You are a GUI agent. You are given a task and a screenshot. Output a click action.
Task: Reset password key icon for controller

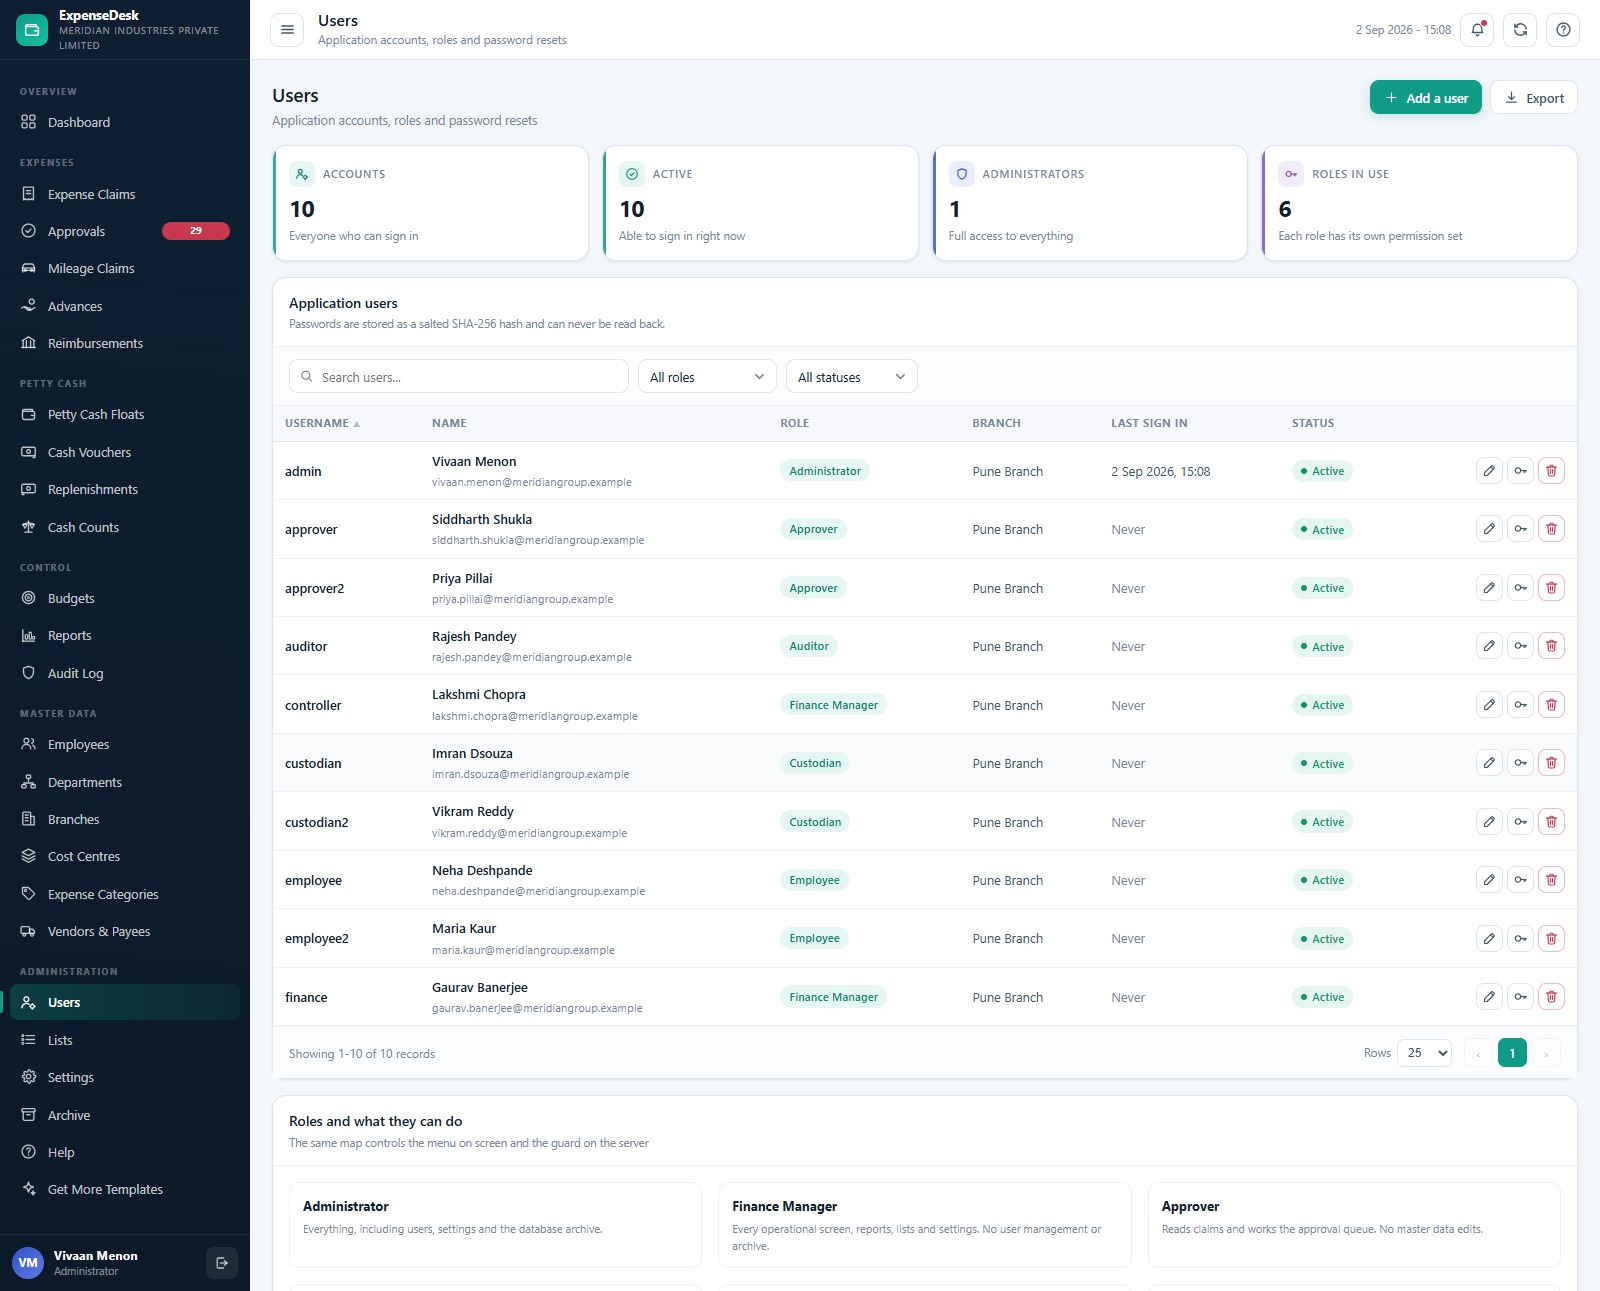[1520, 705]
